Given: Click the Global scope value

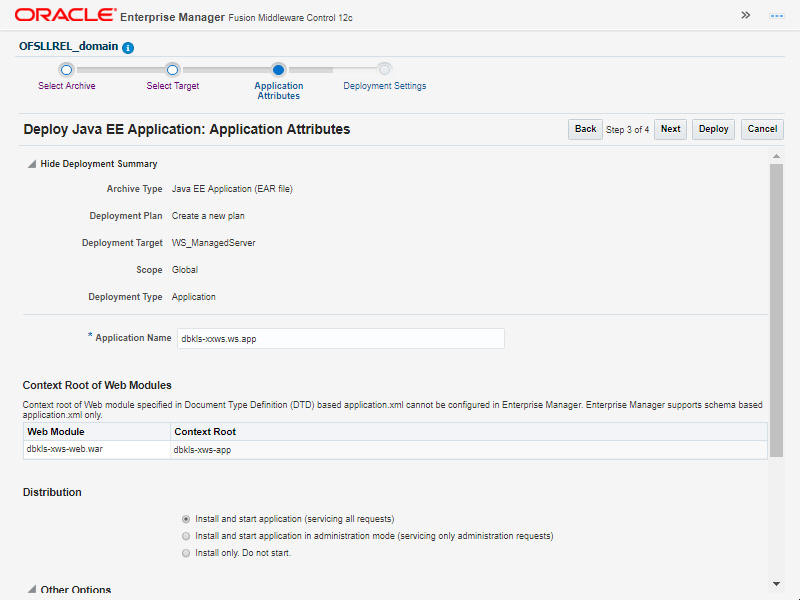Looking at the screenshot, I should coord(185,270).
